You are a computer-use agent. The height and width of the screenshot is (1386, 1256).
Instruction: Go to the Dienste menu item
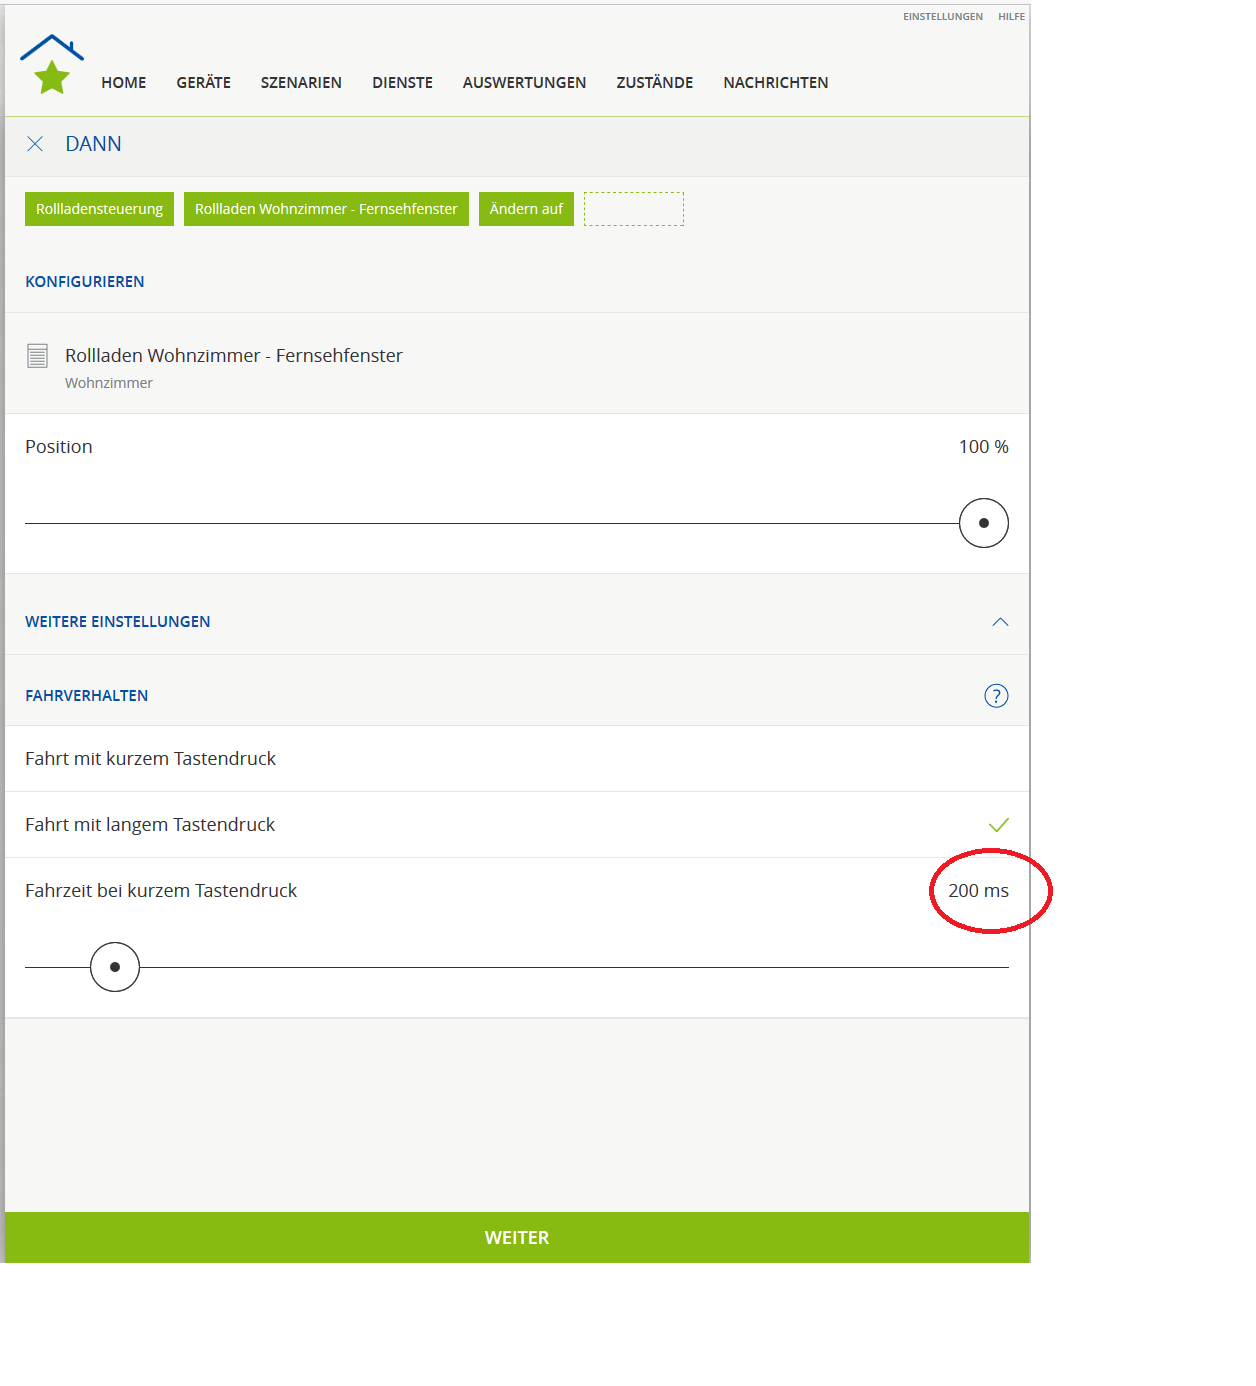[x=402, y=83]
